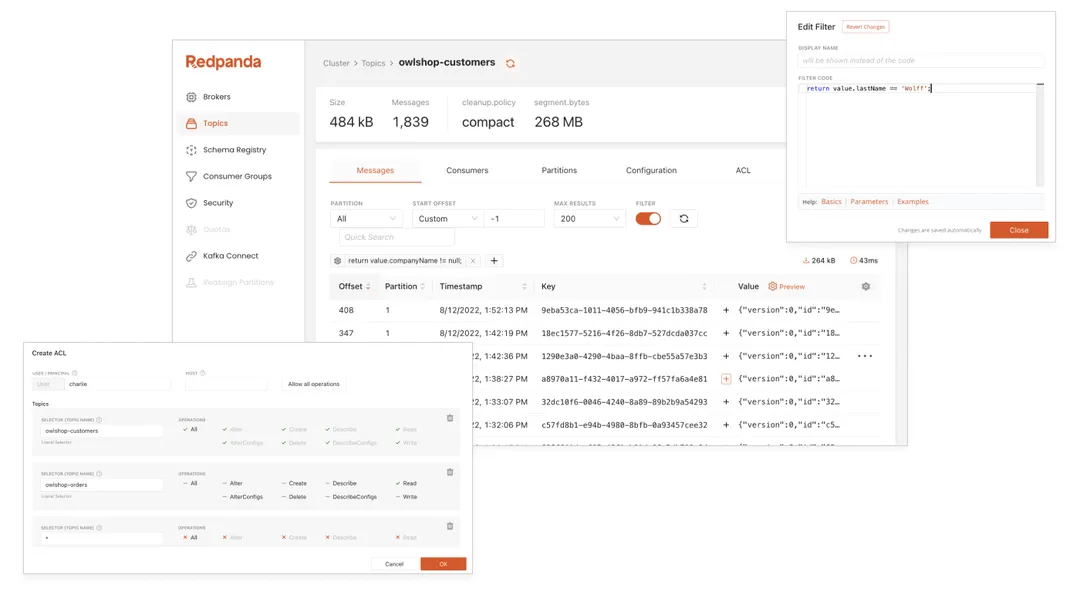Image resolution: width=1080 pixels, height=596 pixels.
Task: Add a new filter with the plus button
Action: [494, 261]
